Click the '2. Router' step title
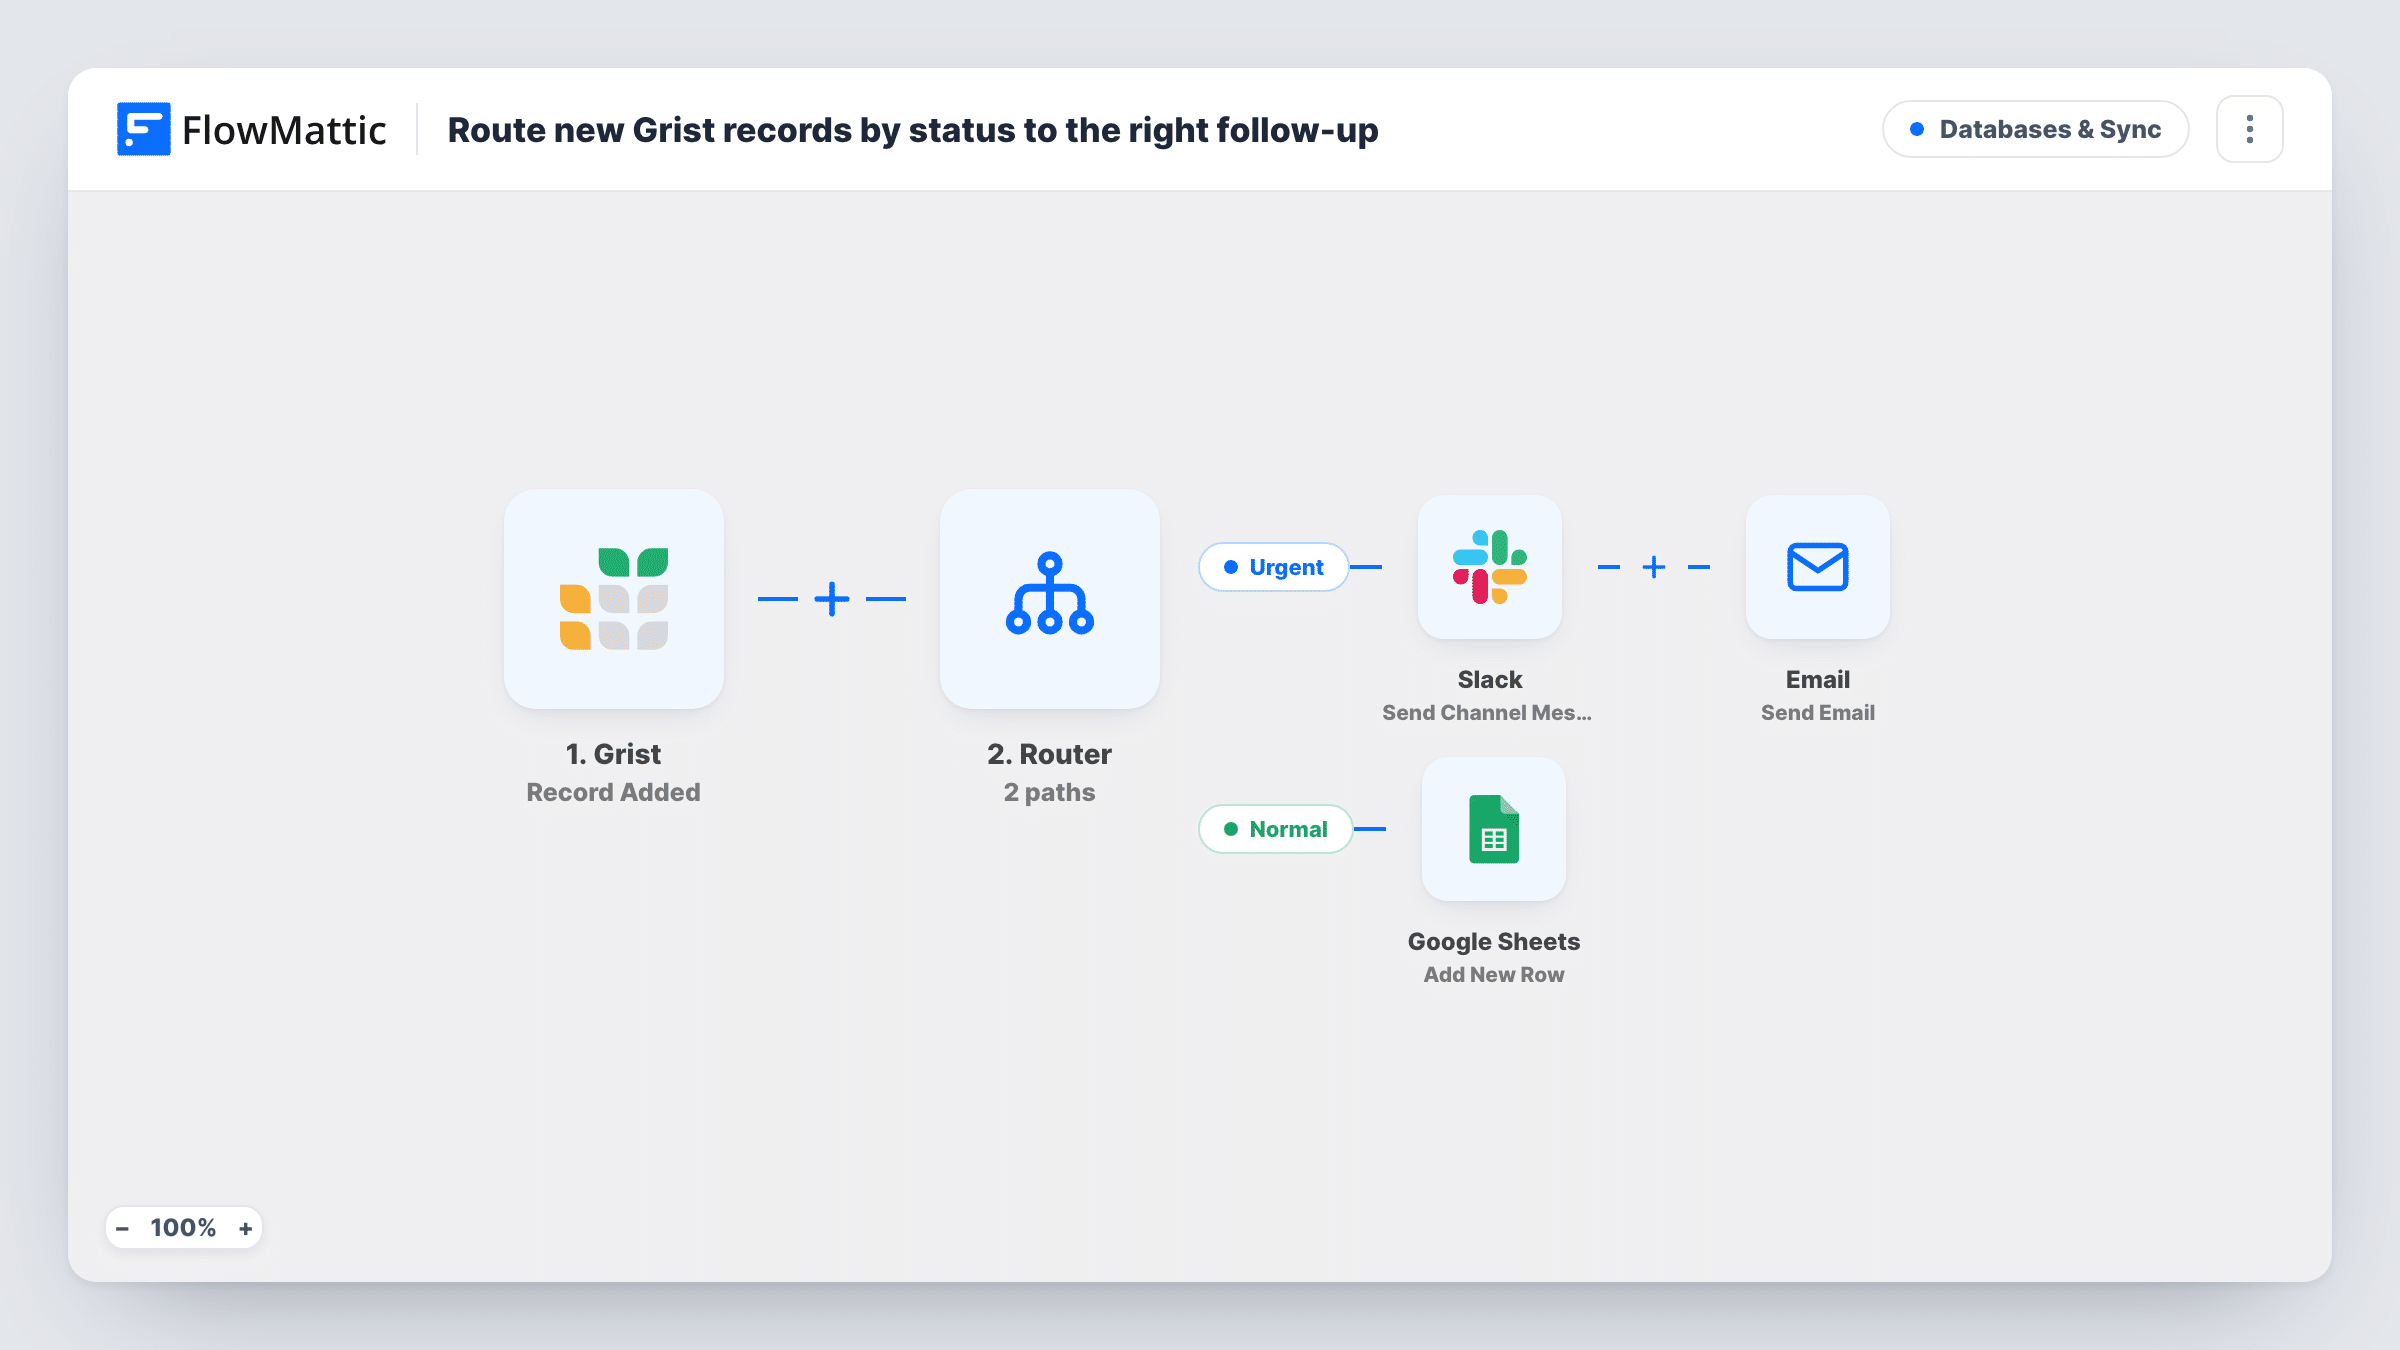The image size is (2400, 1350). (1049, 753)
